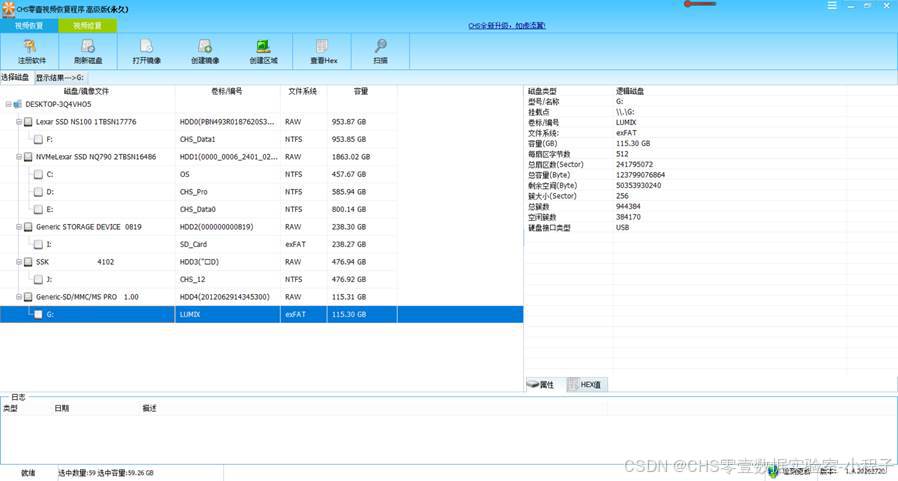Viewport: 898px width, 481px height.
Task: Tick the G: volume checkbox
Action: [x=38, y=314]
